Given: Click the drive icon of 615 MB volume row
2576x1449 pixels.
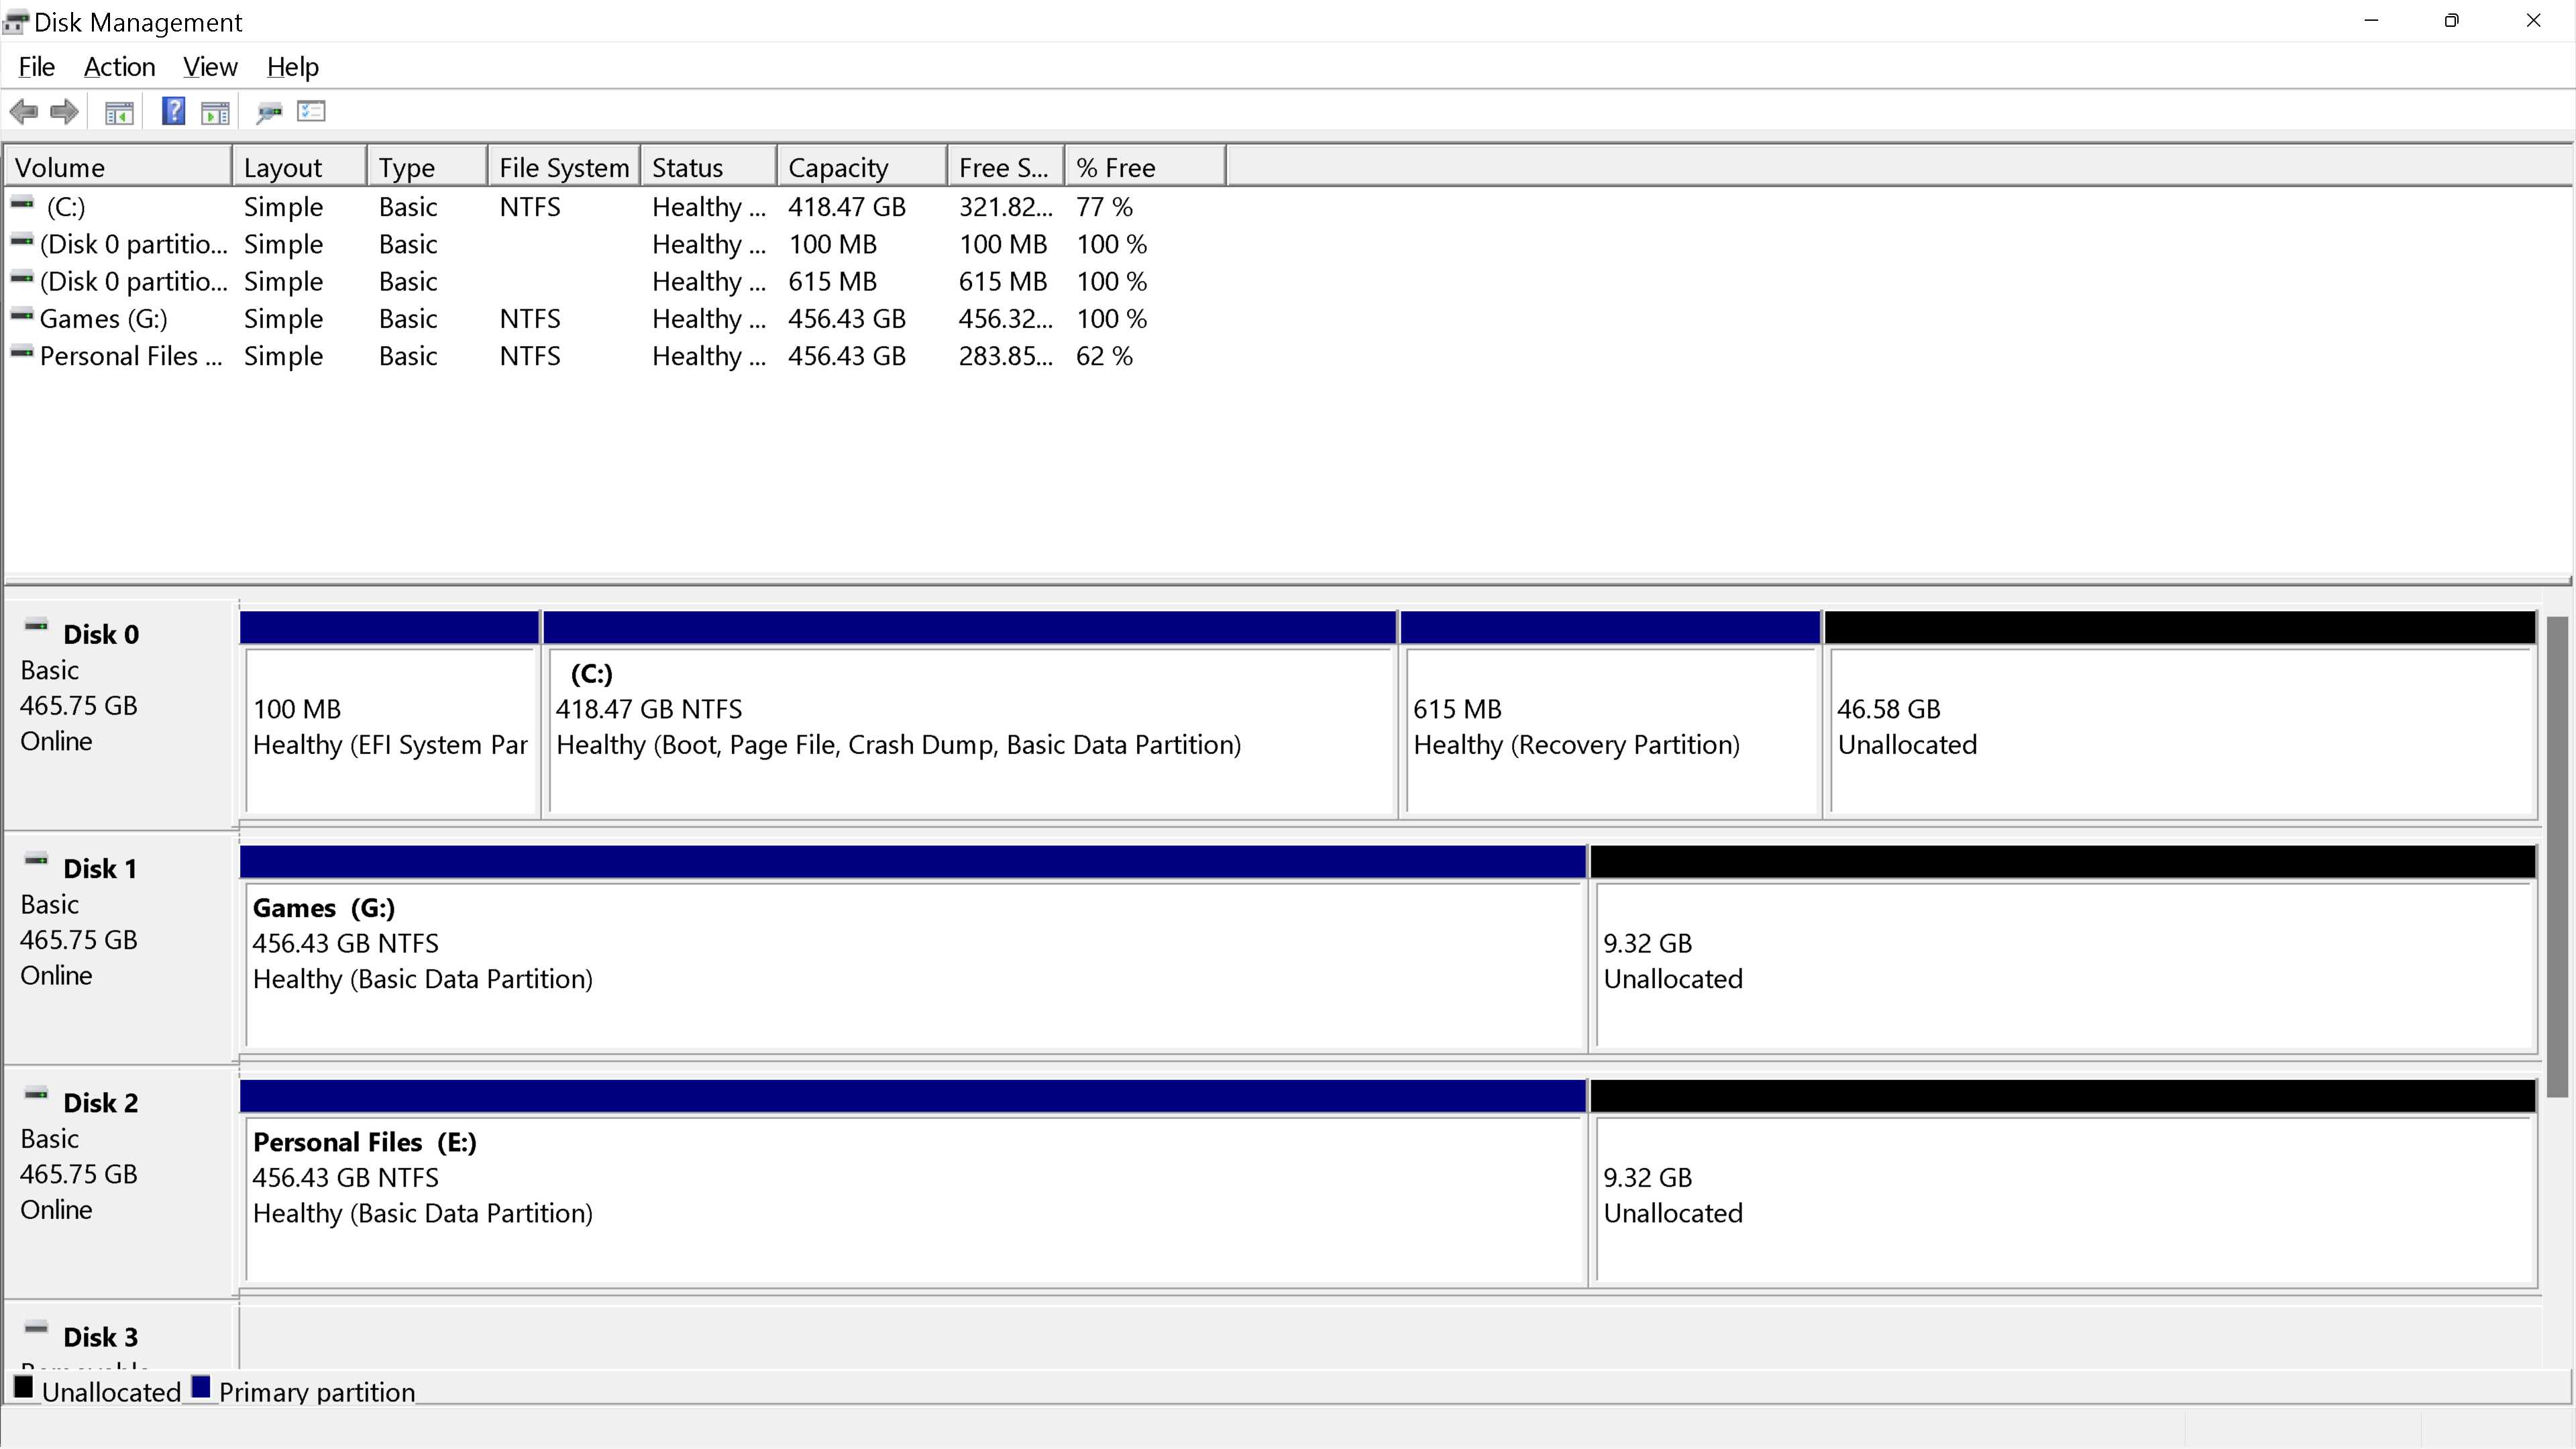Looking at the screenshot, I should point(22,278).
